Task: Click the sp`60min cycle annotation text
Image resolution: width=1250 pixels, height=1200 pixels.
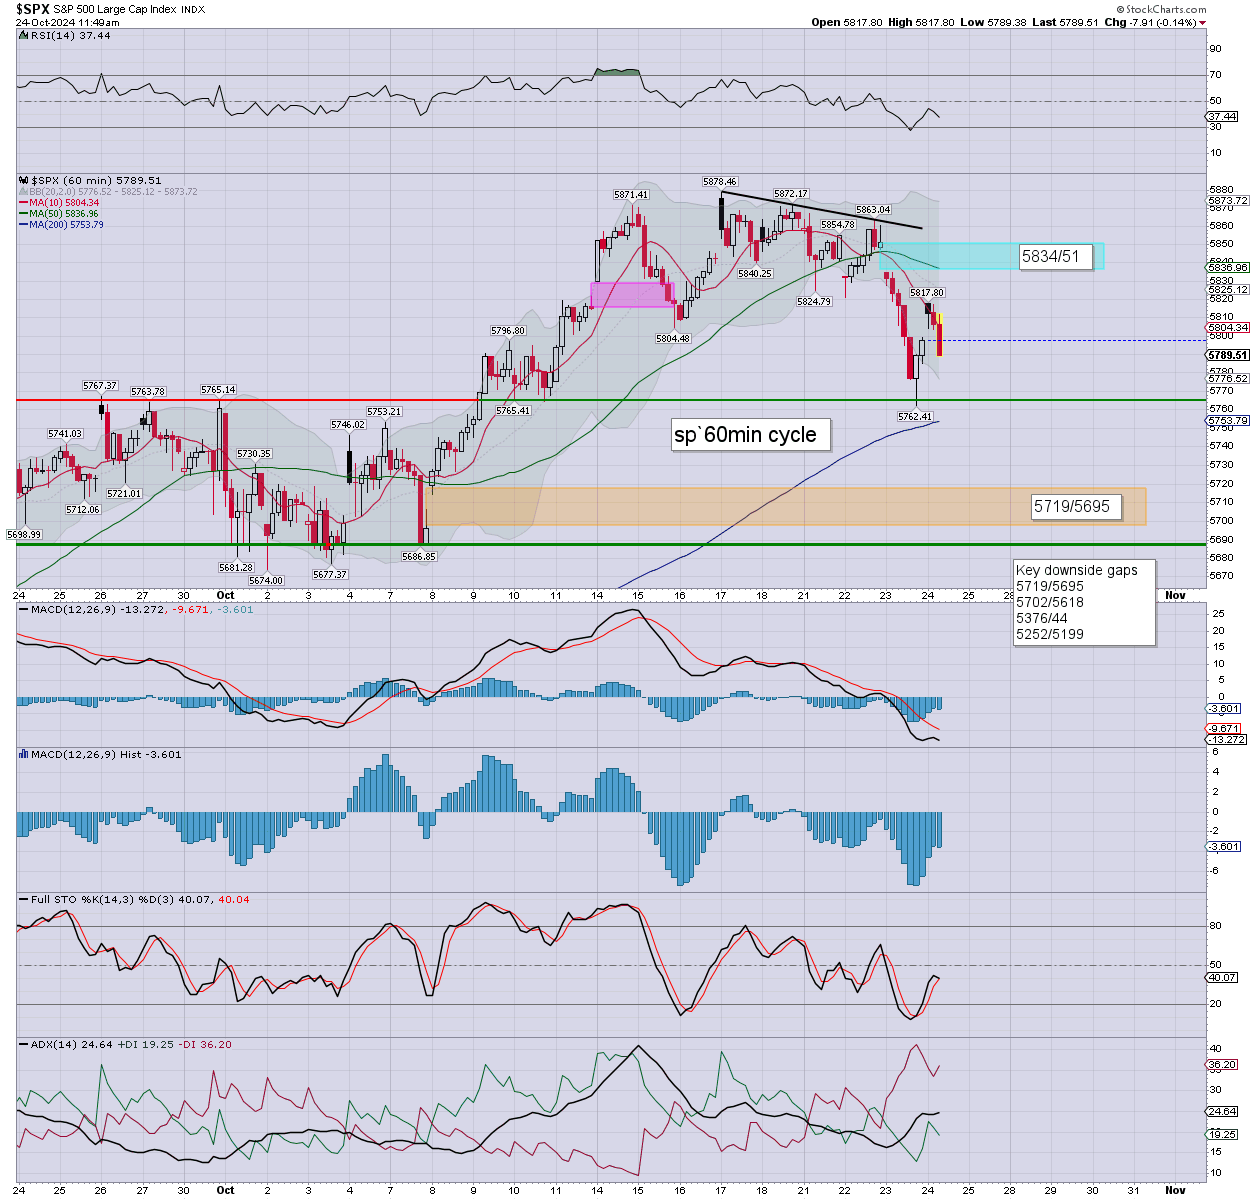Action: pos(745,435)
